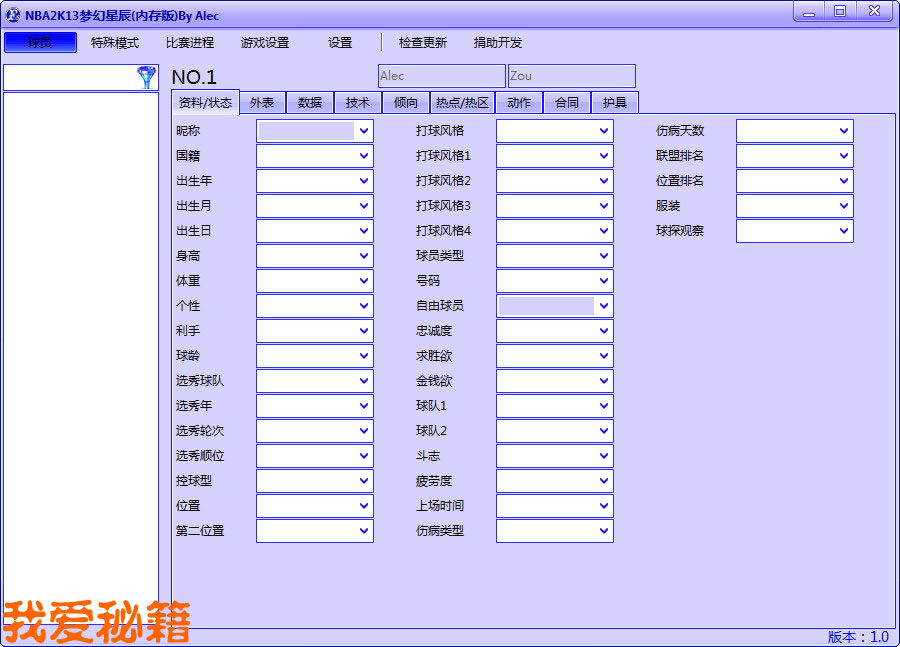Click the 检查更新 button

tap(423, 43)
